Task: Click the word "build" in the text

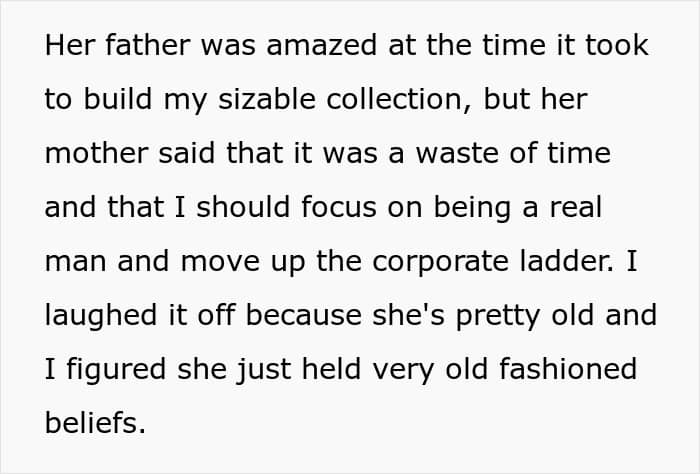Action: [118, 99]
